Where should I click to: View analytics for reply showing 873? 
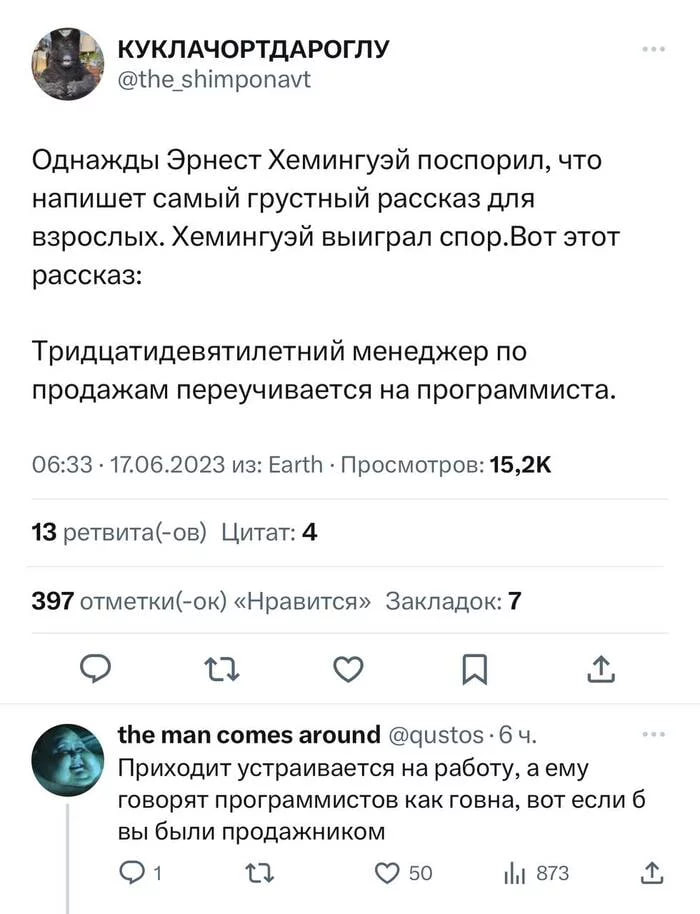(536, 873)
